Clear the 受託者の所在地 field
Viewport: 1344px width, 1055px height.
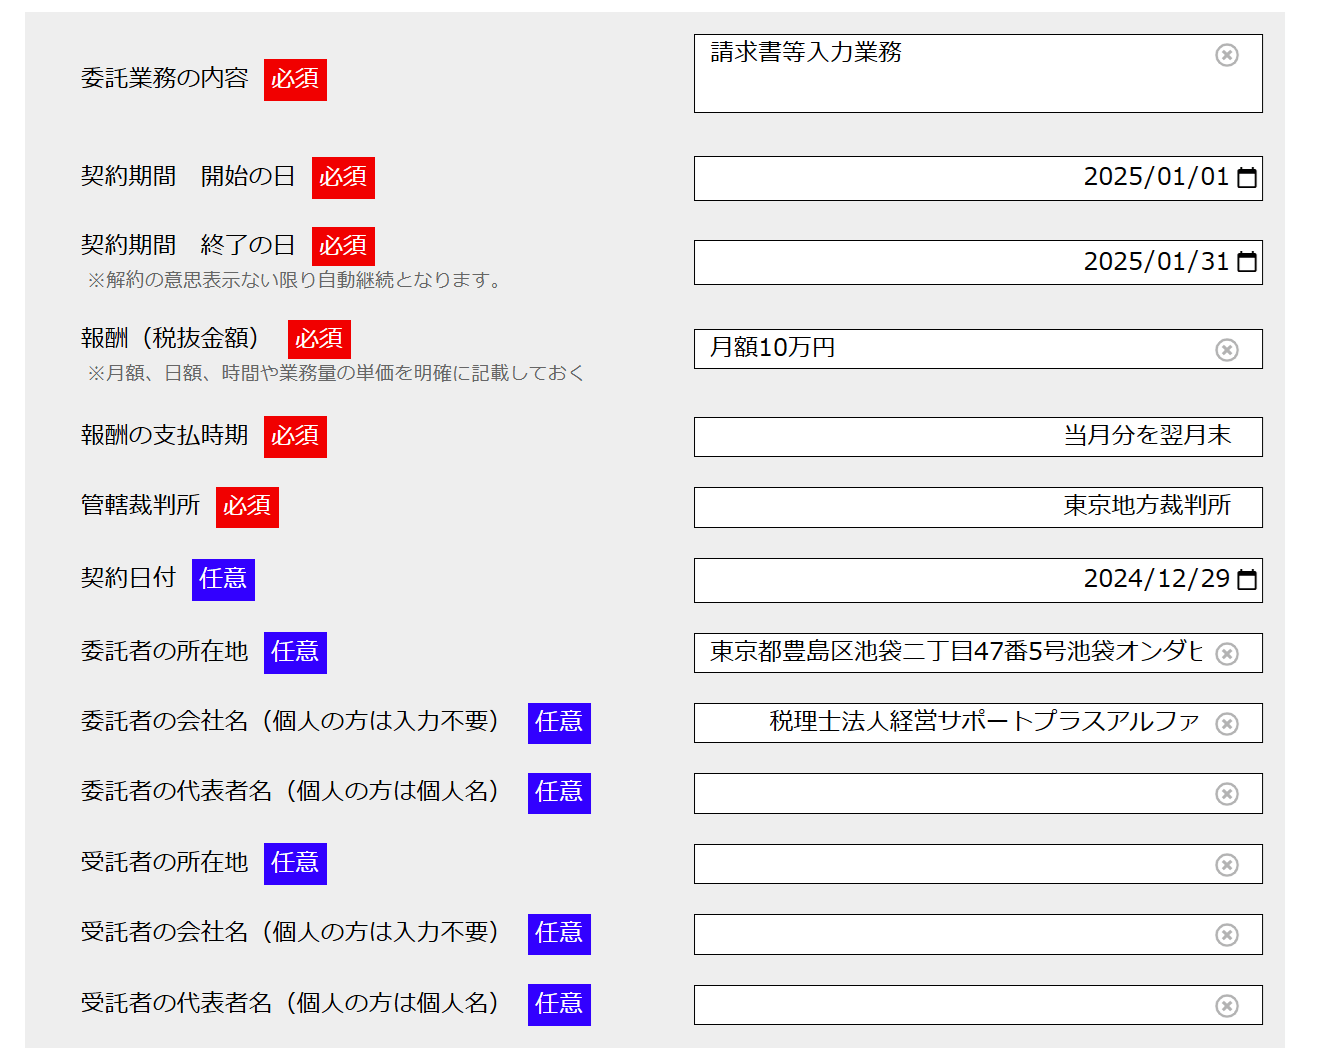point(1227,864)
